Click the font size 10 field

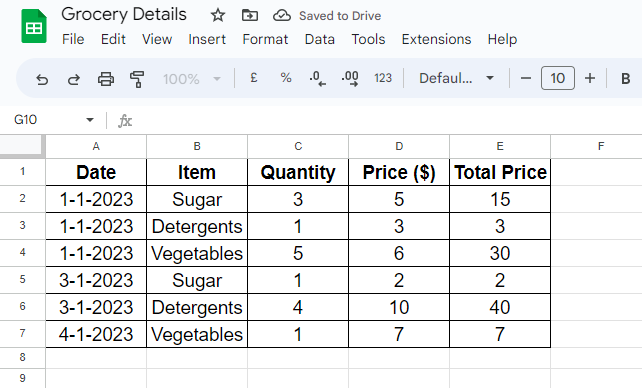coord(558,78)
